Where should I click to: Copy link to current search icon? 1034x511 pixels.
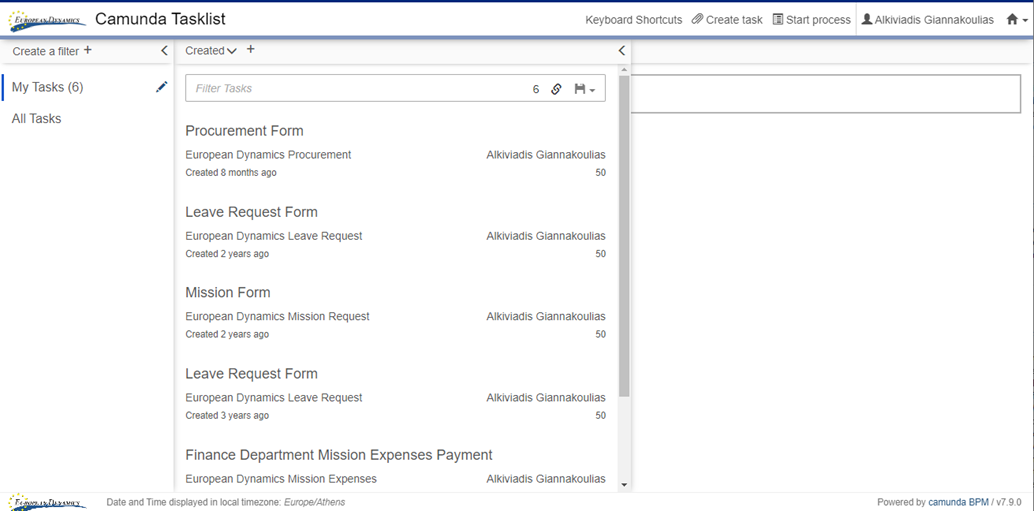click(x=556, y=89)
